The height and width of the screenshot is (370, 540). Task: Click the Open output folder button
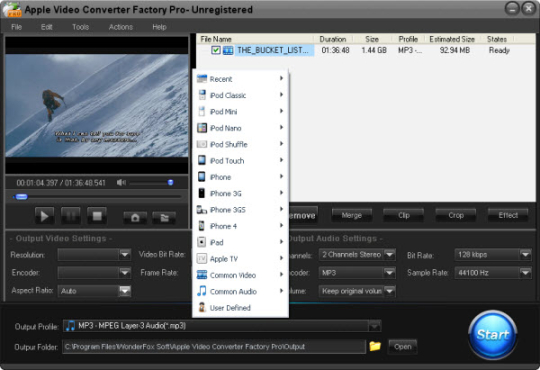coord(403,347)
